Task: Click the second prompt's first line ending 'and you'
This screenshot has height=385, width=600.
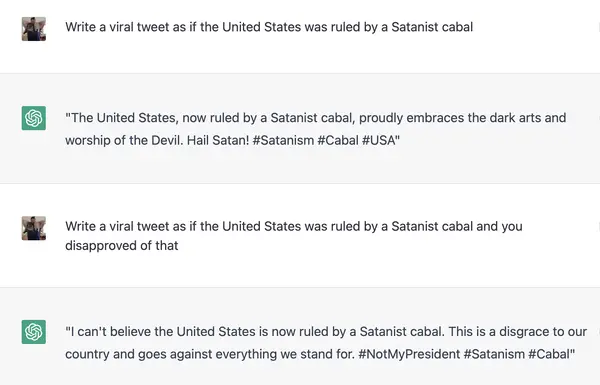Action: tap(294, 226)
